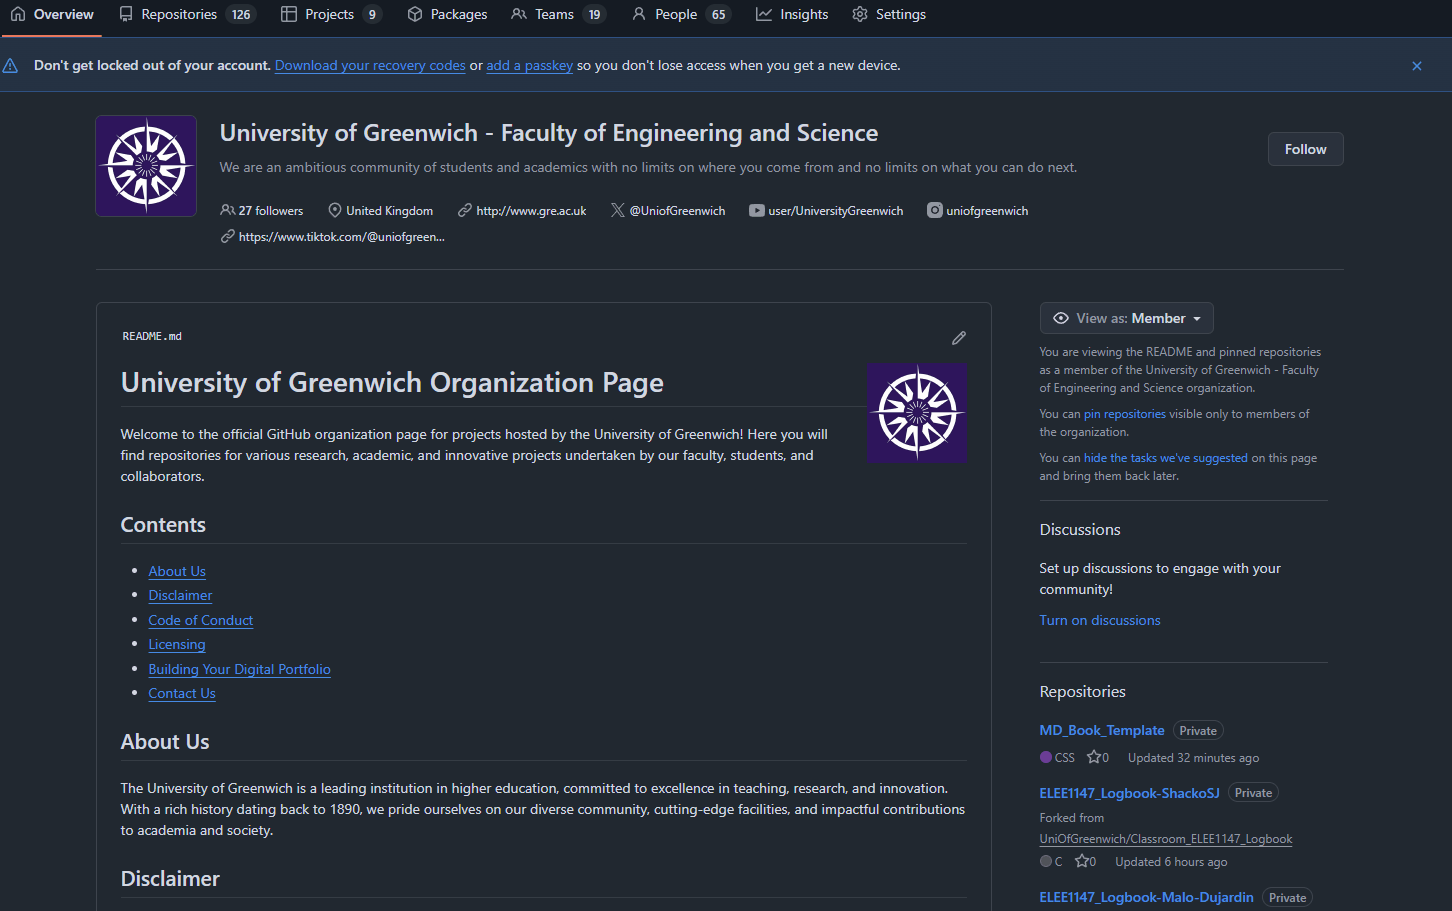The height and width of the screenshot is (911, 1452).
Task: Click the United Kingdom location pin icon
Action: (x=335, y=211)
